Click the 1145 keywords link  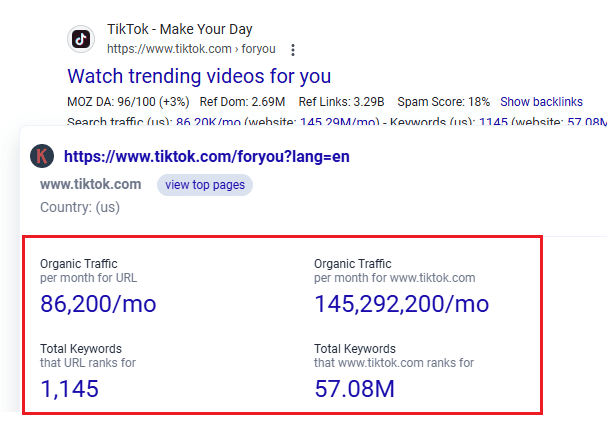pyautogui.click(x=493, y=122)
